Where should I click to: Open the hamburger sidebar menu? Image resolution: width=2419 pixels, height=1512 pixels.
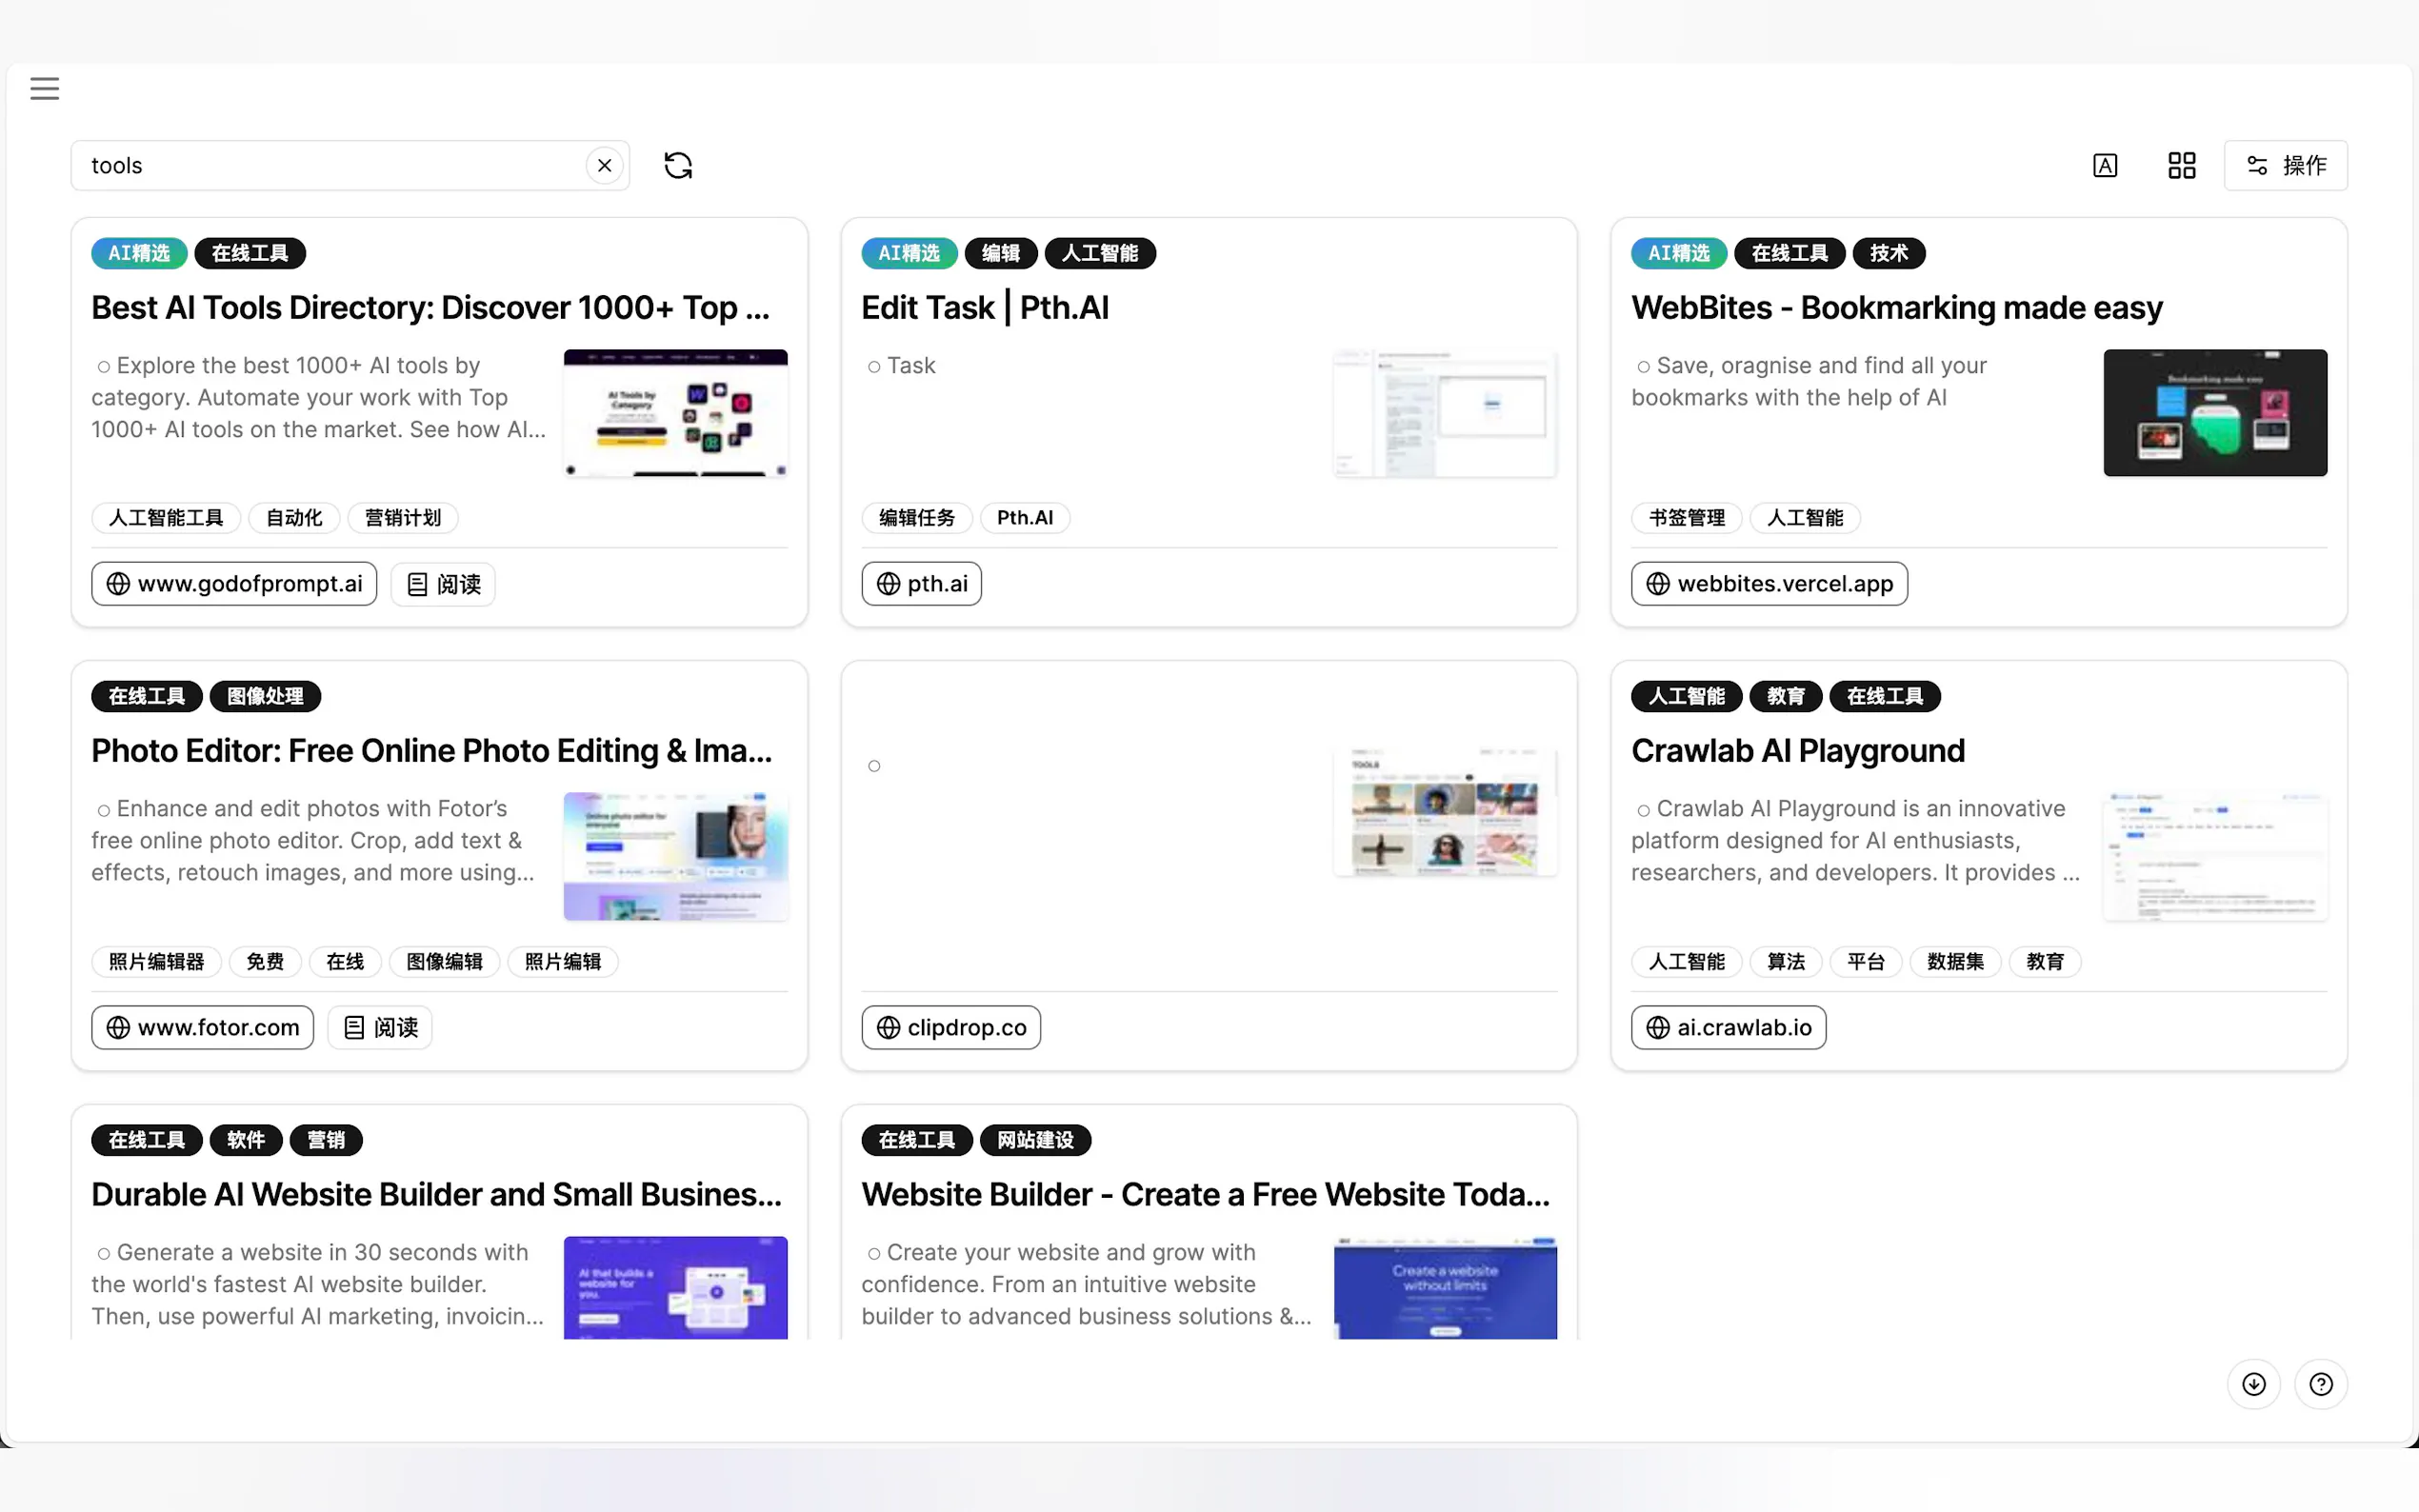(x=44, y=88)
